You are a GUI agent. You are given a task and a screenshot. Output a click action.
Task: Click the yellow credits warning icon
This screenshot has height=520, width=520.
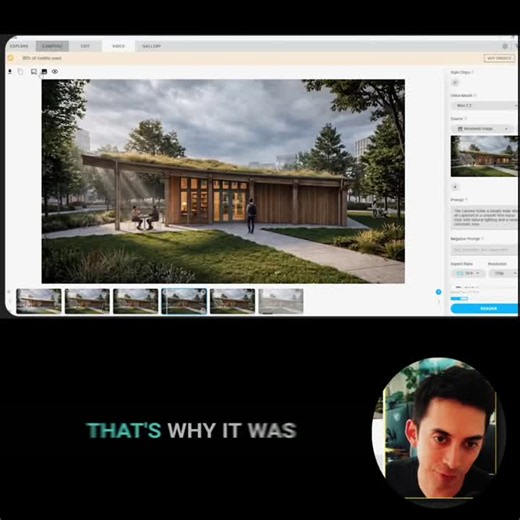[x=11, y=58]
